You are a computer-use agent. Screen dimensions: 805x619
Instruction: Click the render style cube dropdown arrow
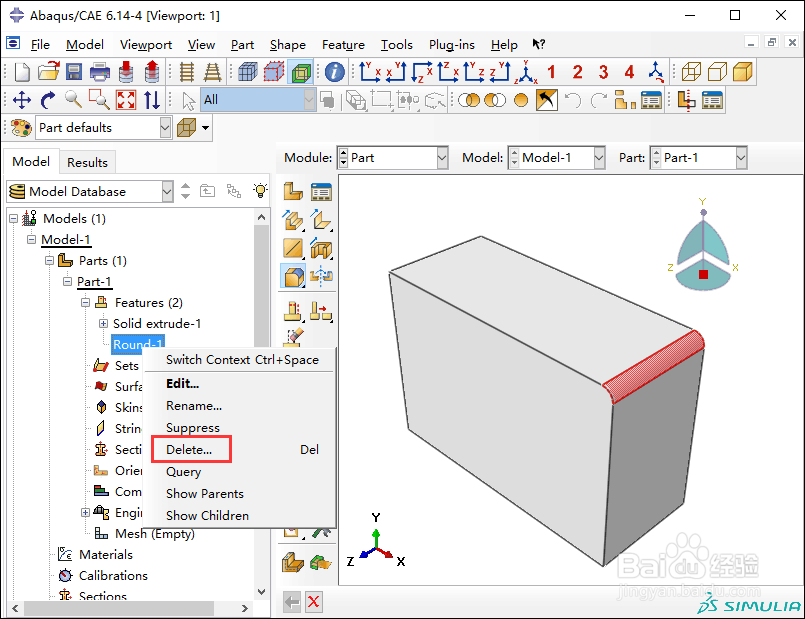[x=205, y=128]
